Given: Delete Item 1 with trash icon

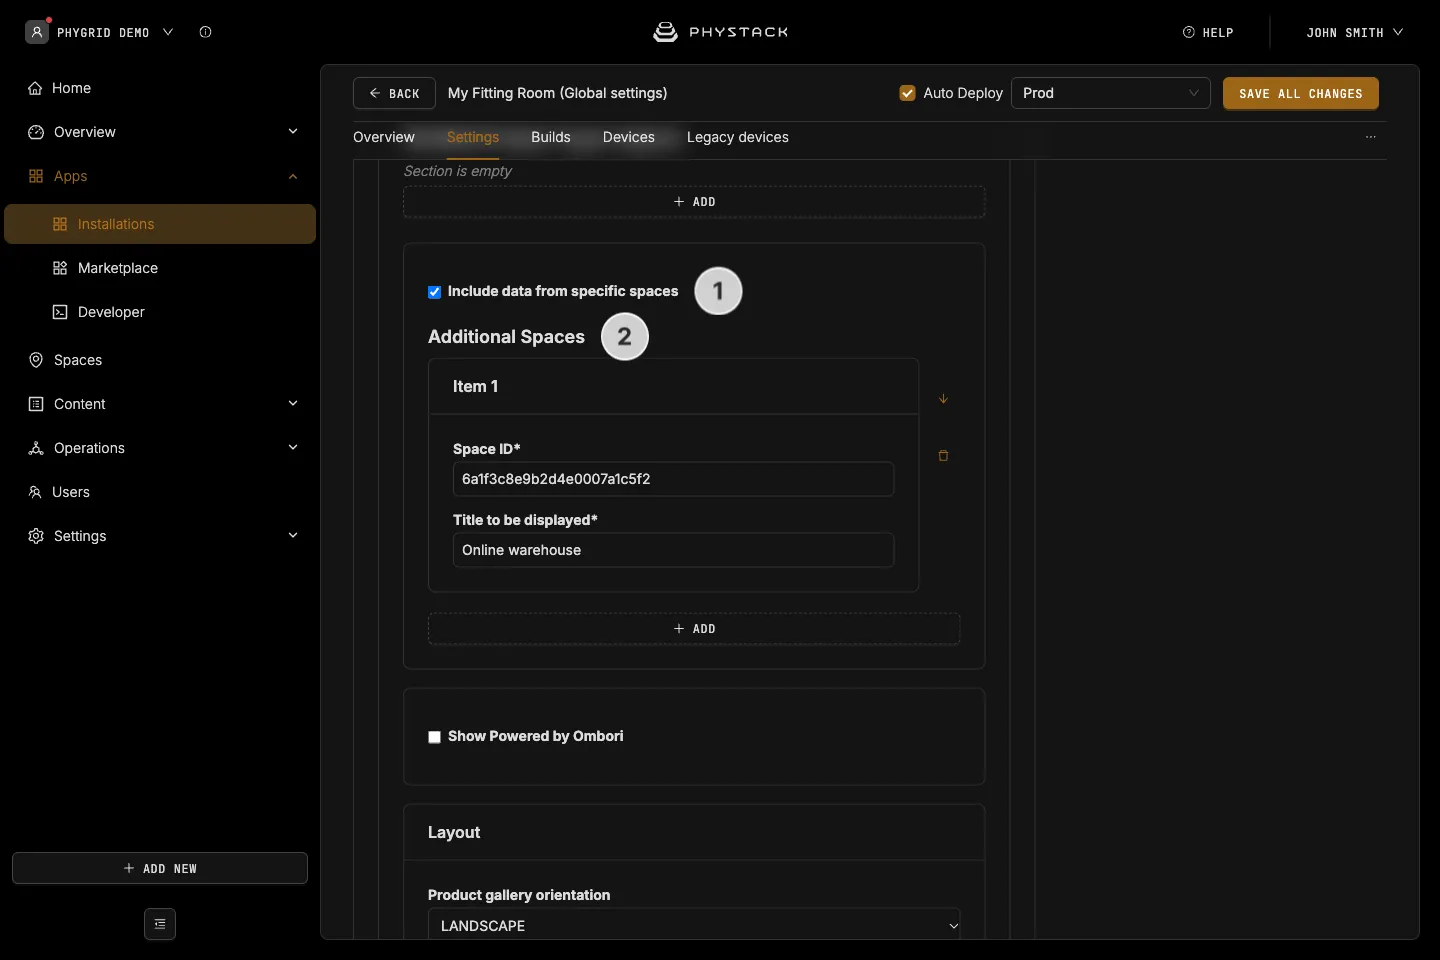Looking at the screenshot, I should point(943,456).
